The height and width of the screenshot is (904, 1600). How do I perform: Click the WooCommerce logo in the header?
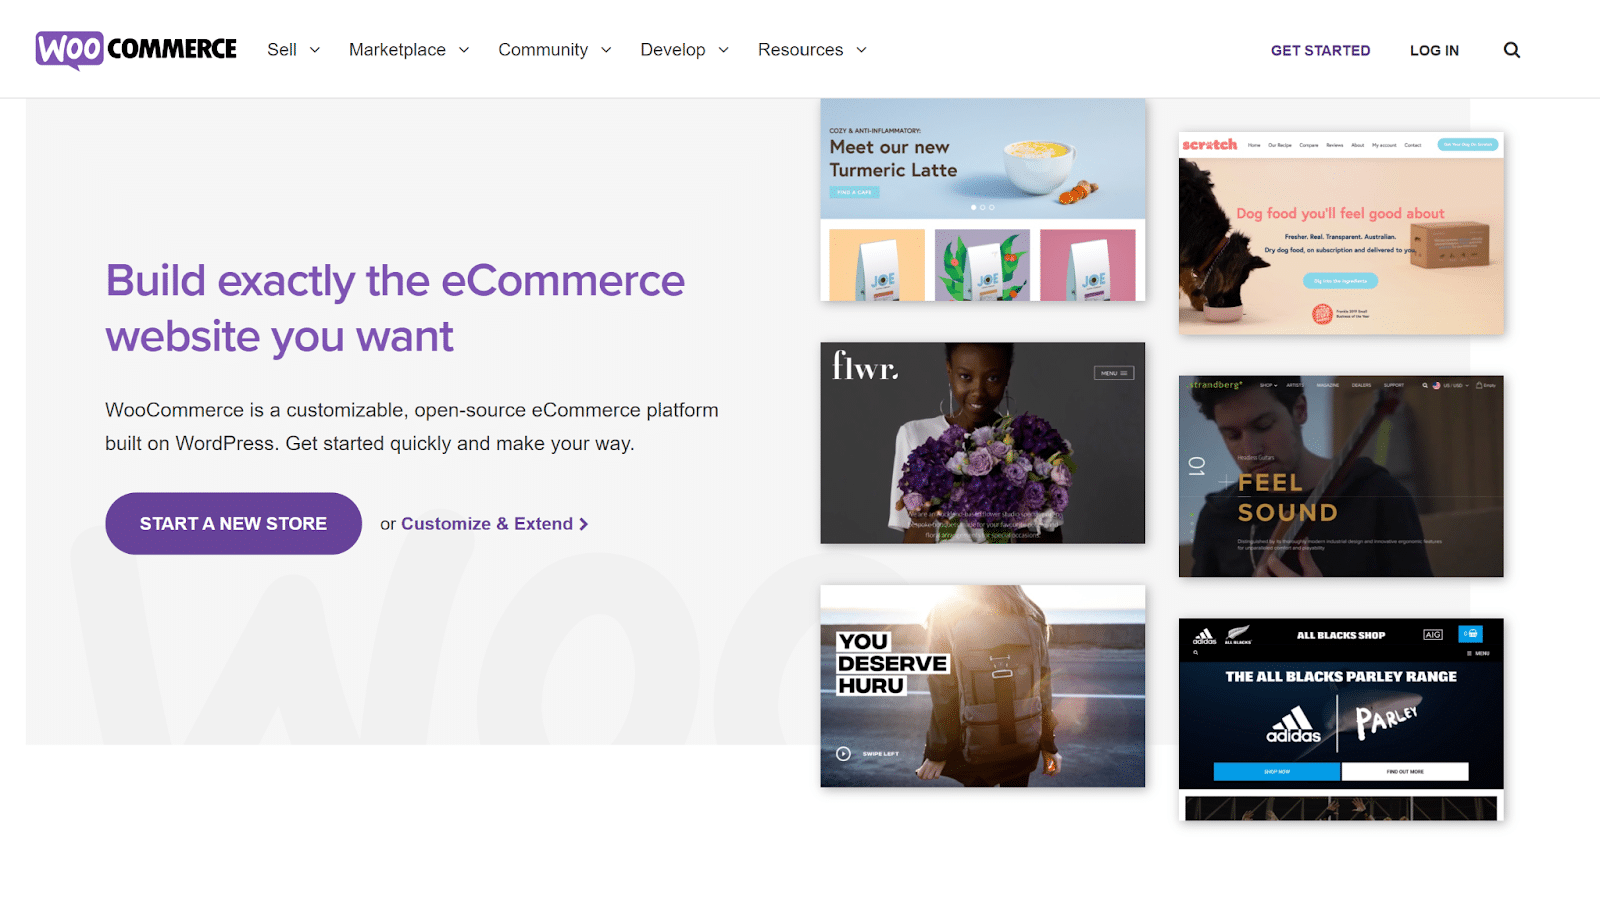[x=135, y=46]
